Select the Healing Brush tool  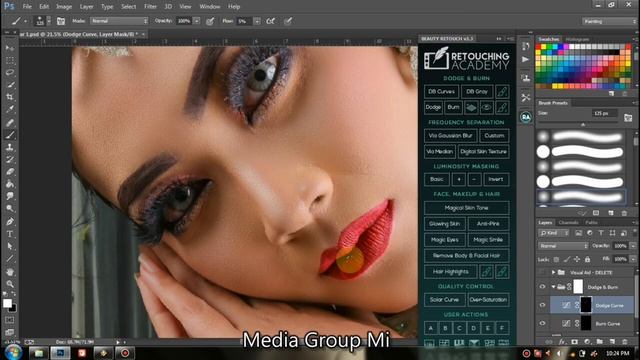point(10,122)
